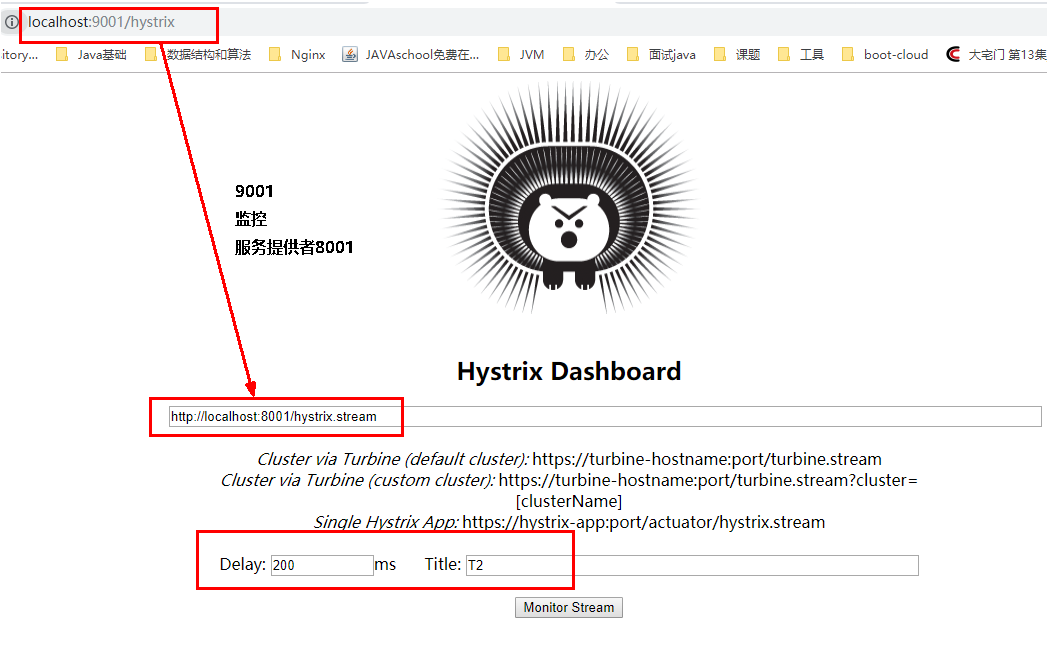This screenshot has height=648, width=1050.
Task: Open the 工具 bookmark folder
Action: point(801,54)
